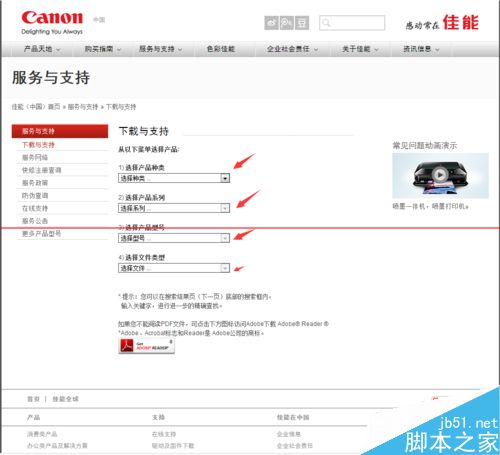Open the 产品天地 navigation menu
The height and width of the screenshot is (455, 500).
click(x=42, y=49)
